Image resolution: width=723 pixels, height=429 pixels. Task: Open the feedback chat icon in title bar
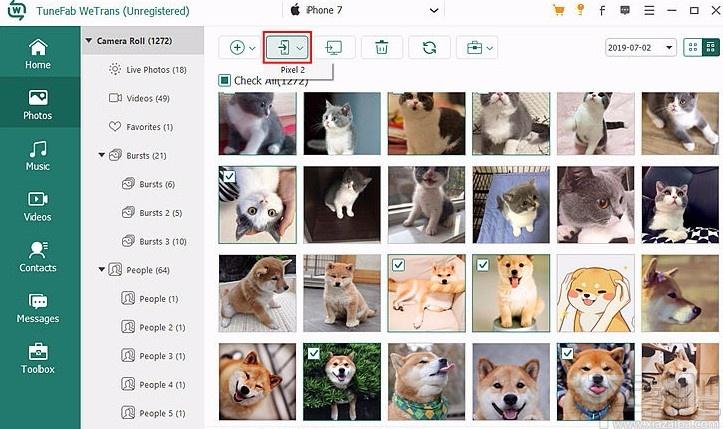click(625, 10)
